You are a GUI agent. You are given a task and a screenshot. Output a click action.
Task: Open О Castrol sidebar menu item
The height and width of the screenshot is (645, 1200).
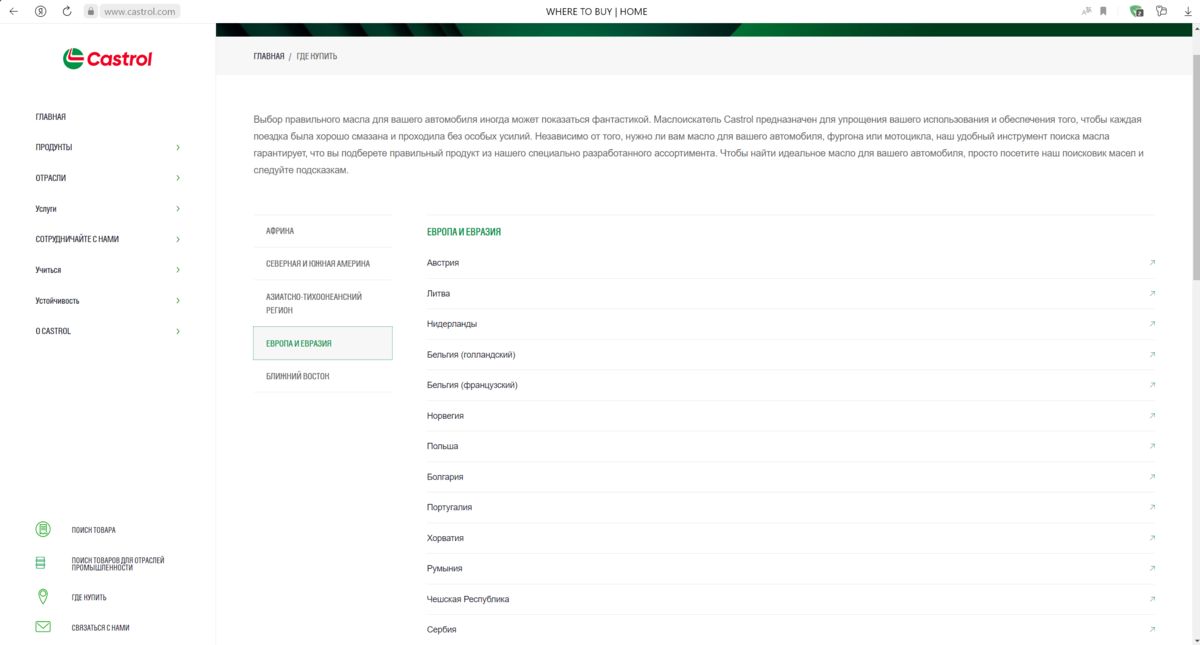53,331
